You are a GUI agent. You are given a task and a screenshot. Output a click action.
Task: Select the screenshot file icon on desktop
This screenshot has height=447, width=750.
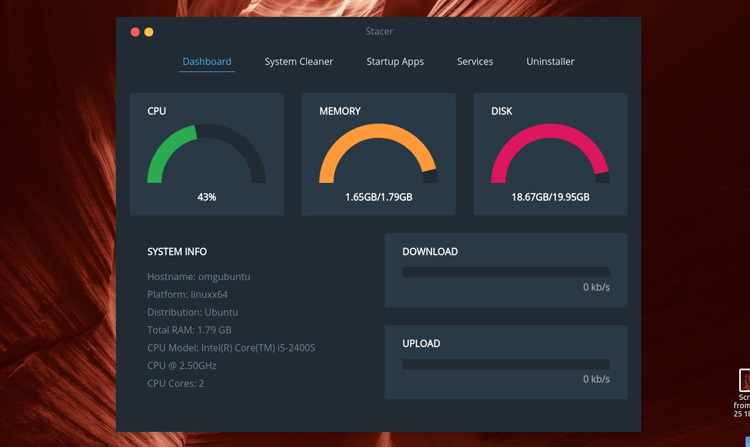(x=744, y=381)
